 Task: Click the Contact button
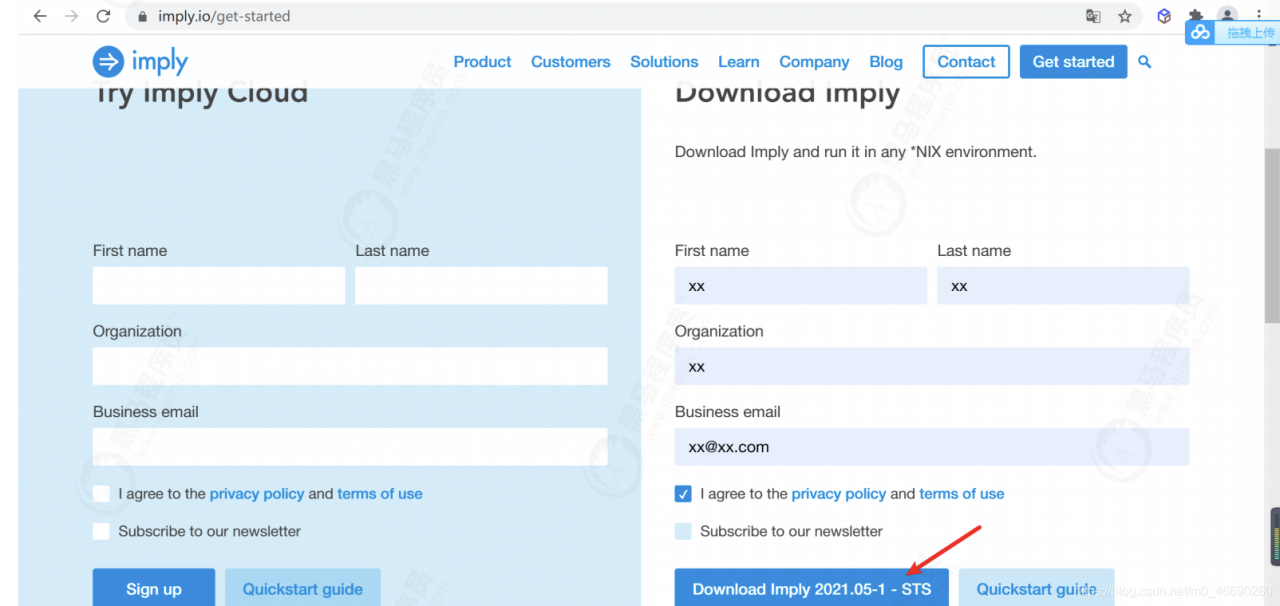(966, 62)
